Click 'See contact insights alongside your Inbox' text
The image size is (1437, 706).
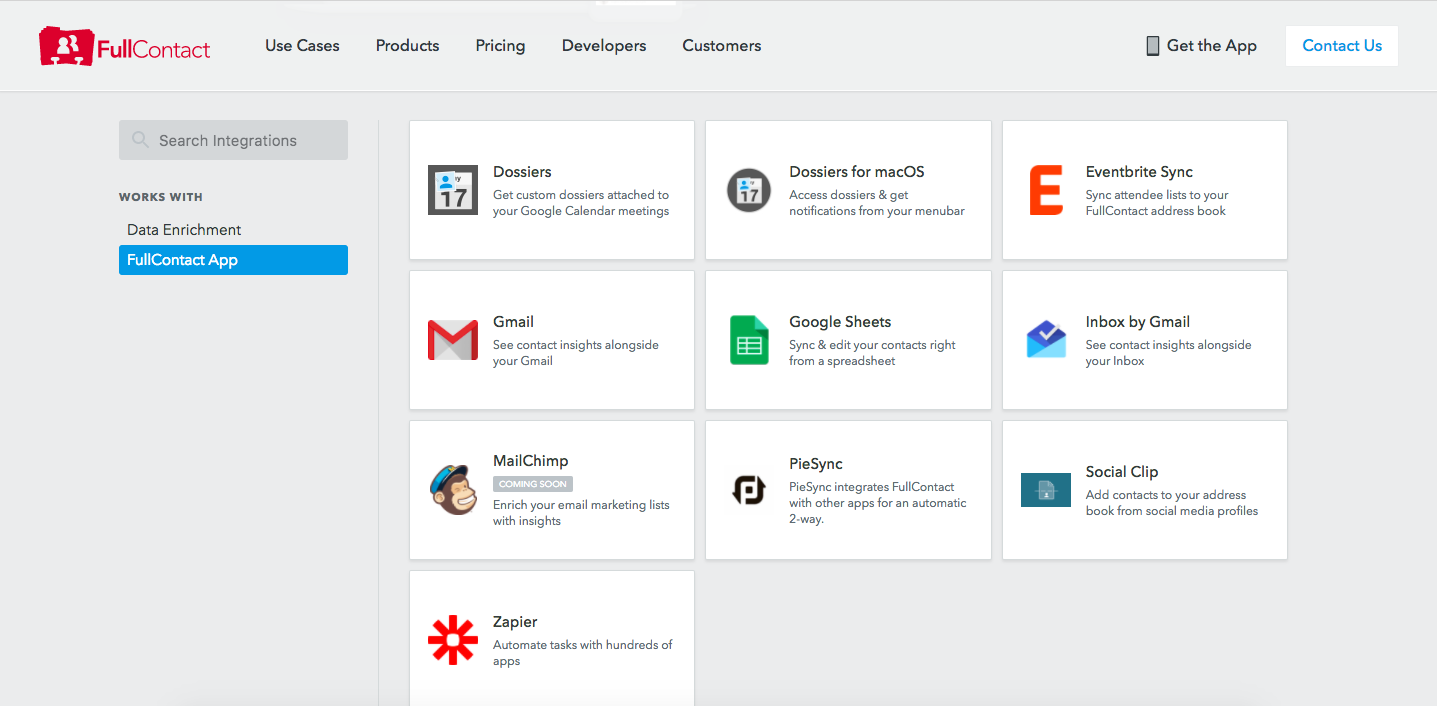[1169, 353]
